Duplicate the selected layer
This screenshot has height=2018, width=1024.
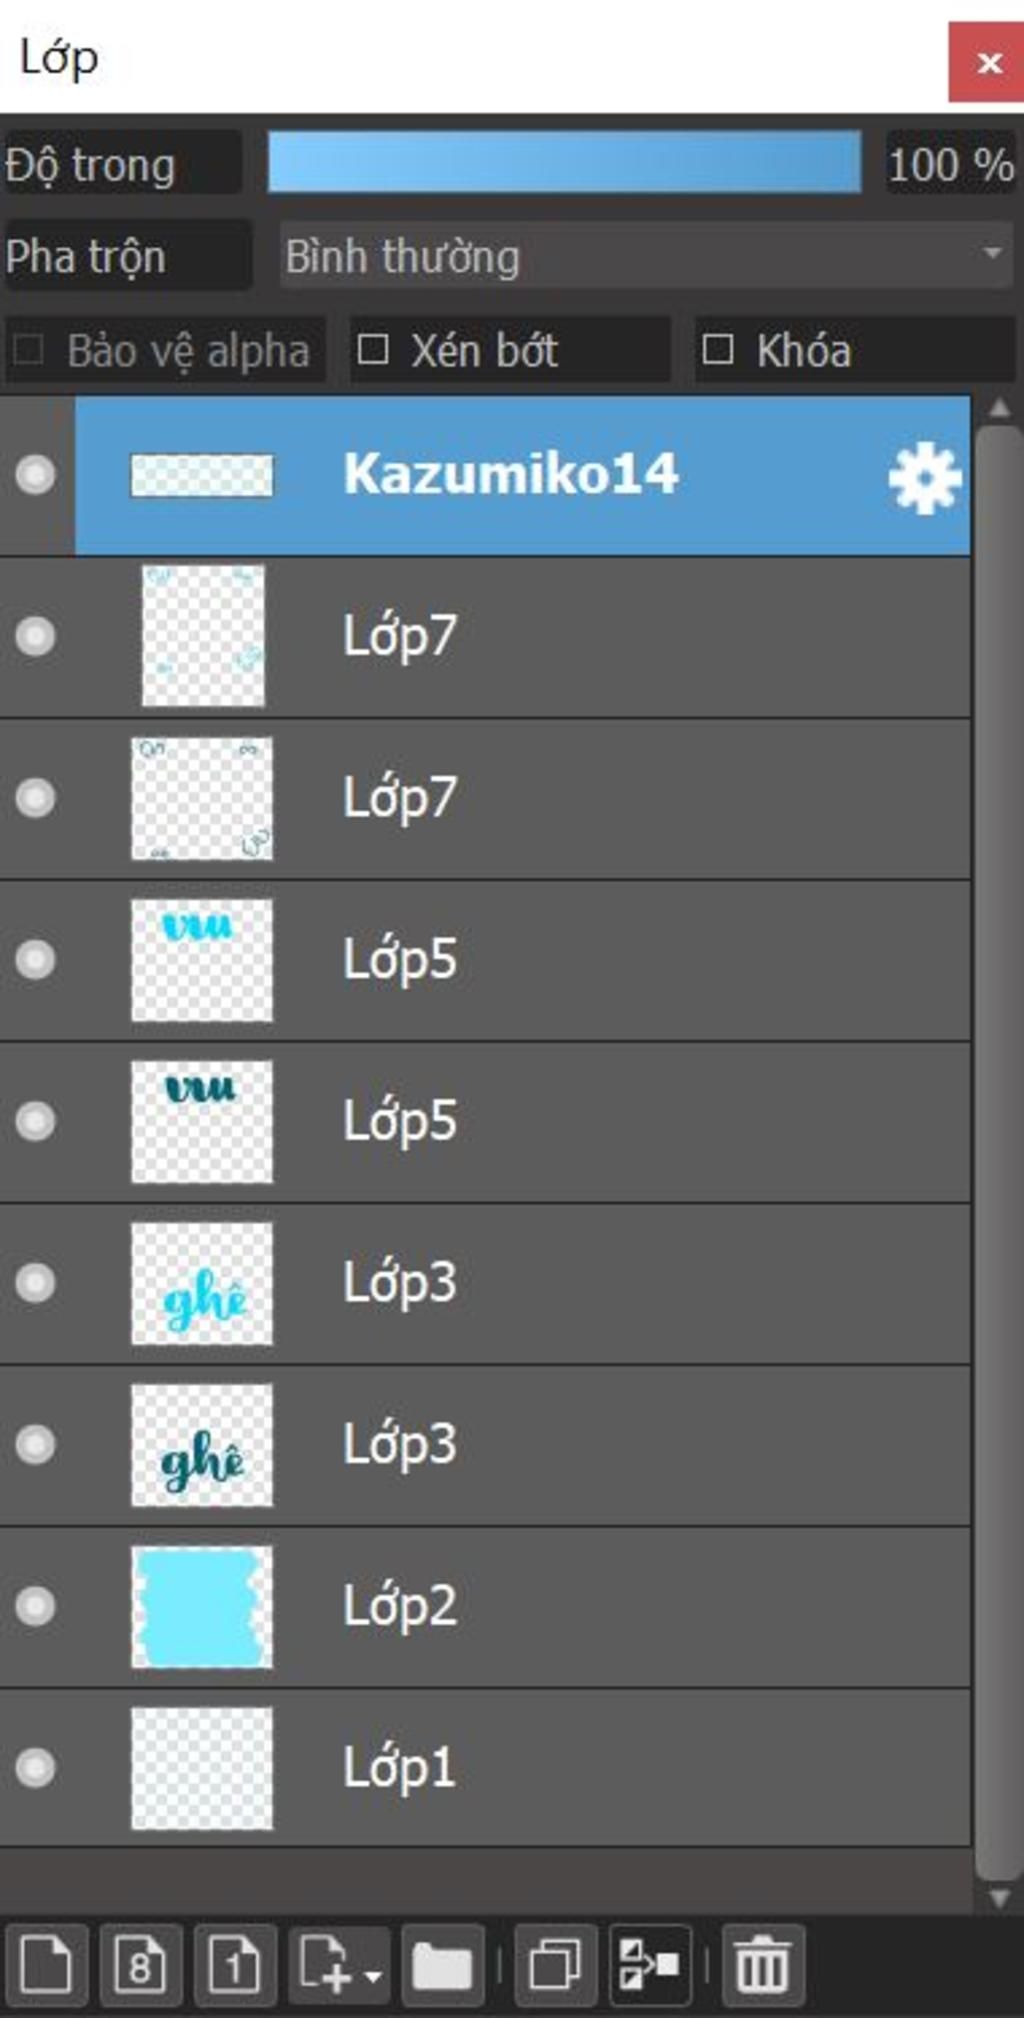[x=555, y=1965]
